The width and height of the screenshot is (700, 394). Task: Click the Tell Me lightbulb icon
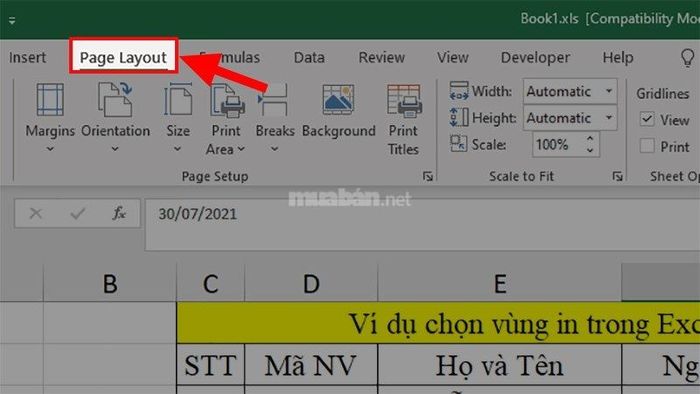point(687,58)
